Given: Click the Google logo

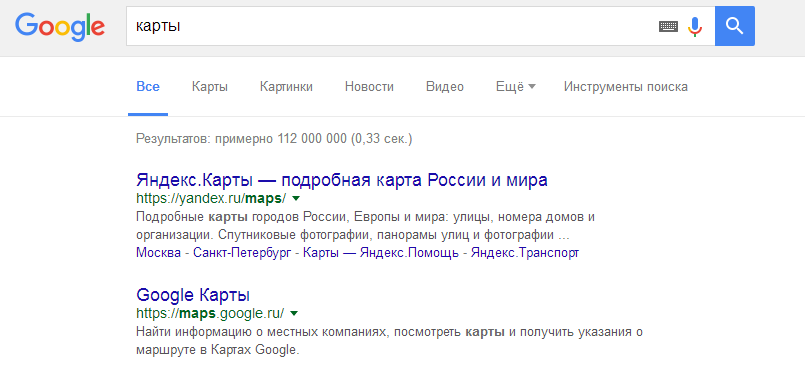Looking at the screenshot, I should pyautogui.click(x=60, y=27).
